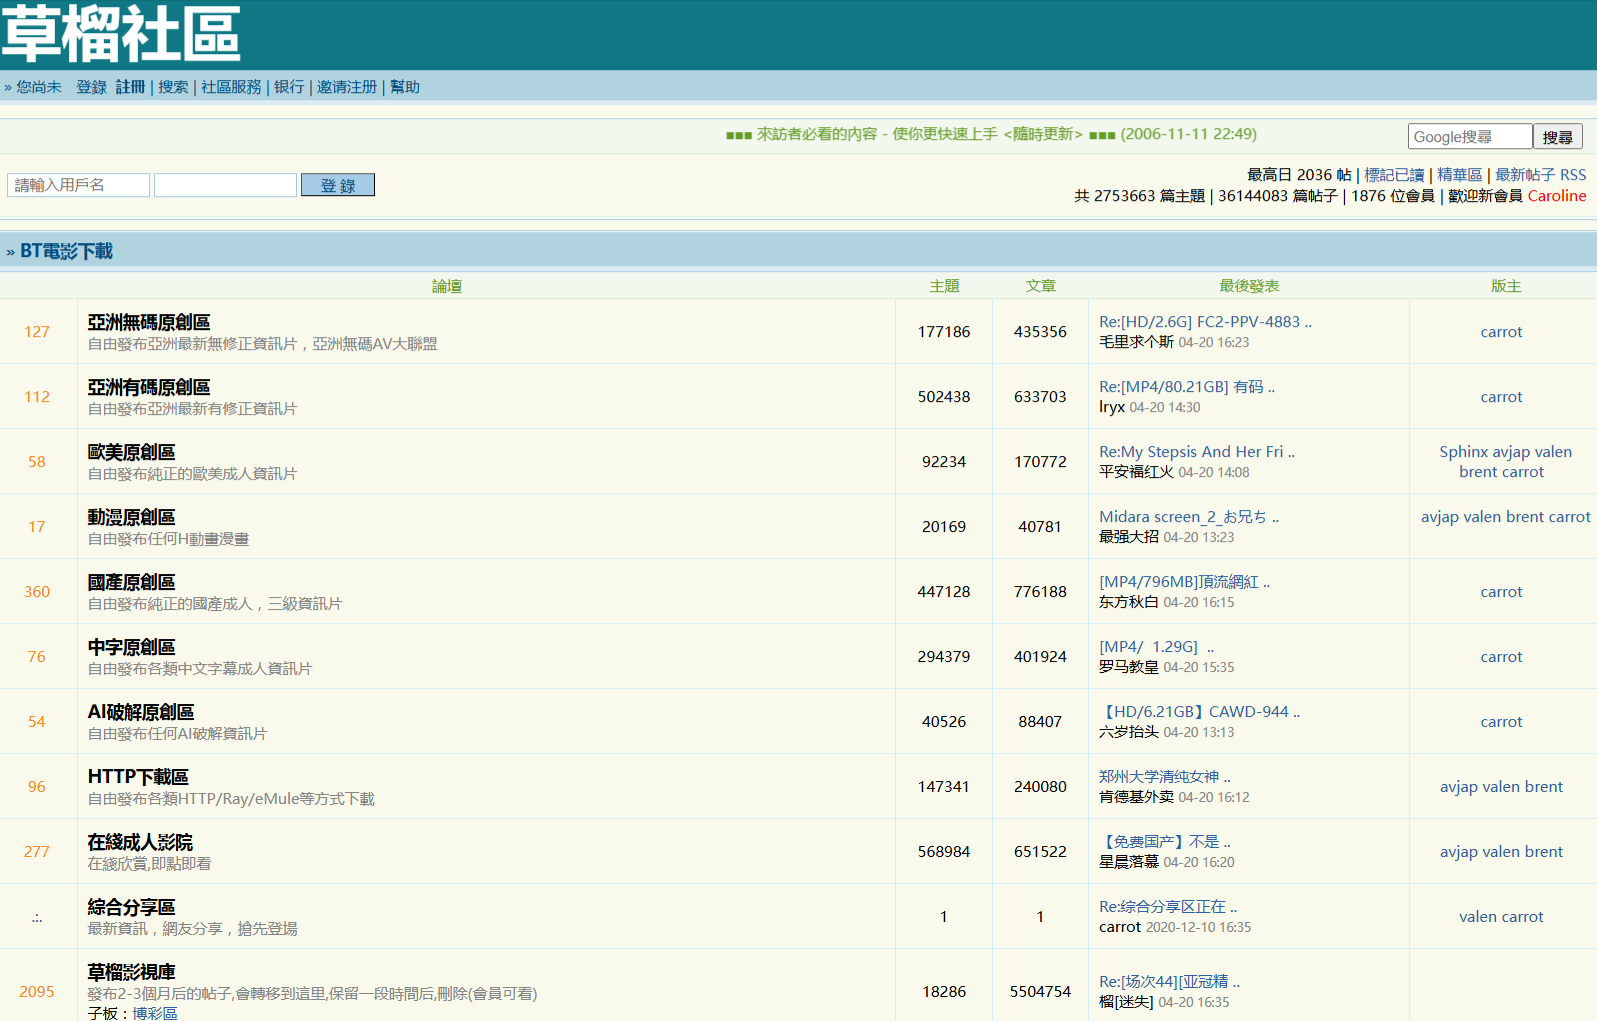1597x1021 pixels.
Task: Open the 註冊 register menu item
Action: [x=130, y=87]
